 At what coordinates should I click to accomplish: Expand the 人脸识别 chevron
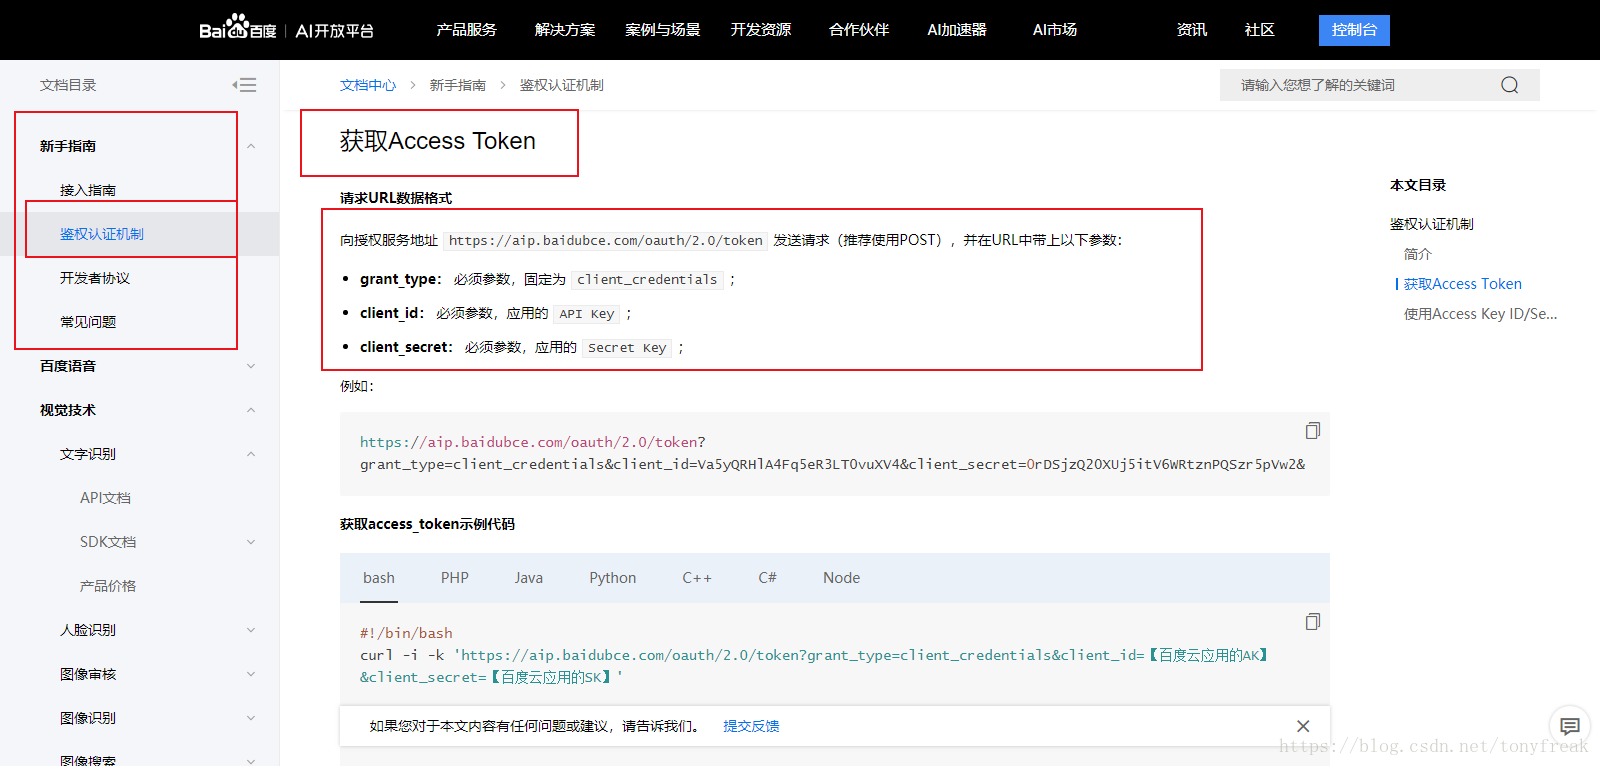(251, 630)
